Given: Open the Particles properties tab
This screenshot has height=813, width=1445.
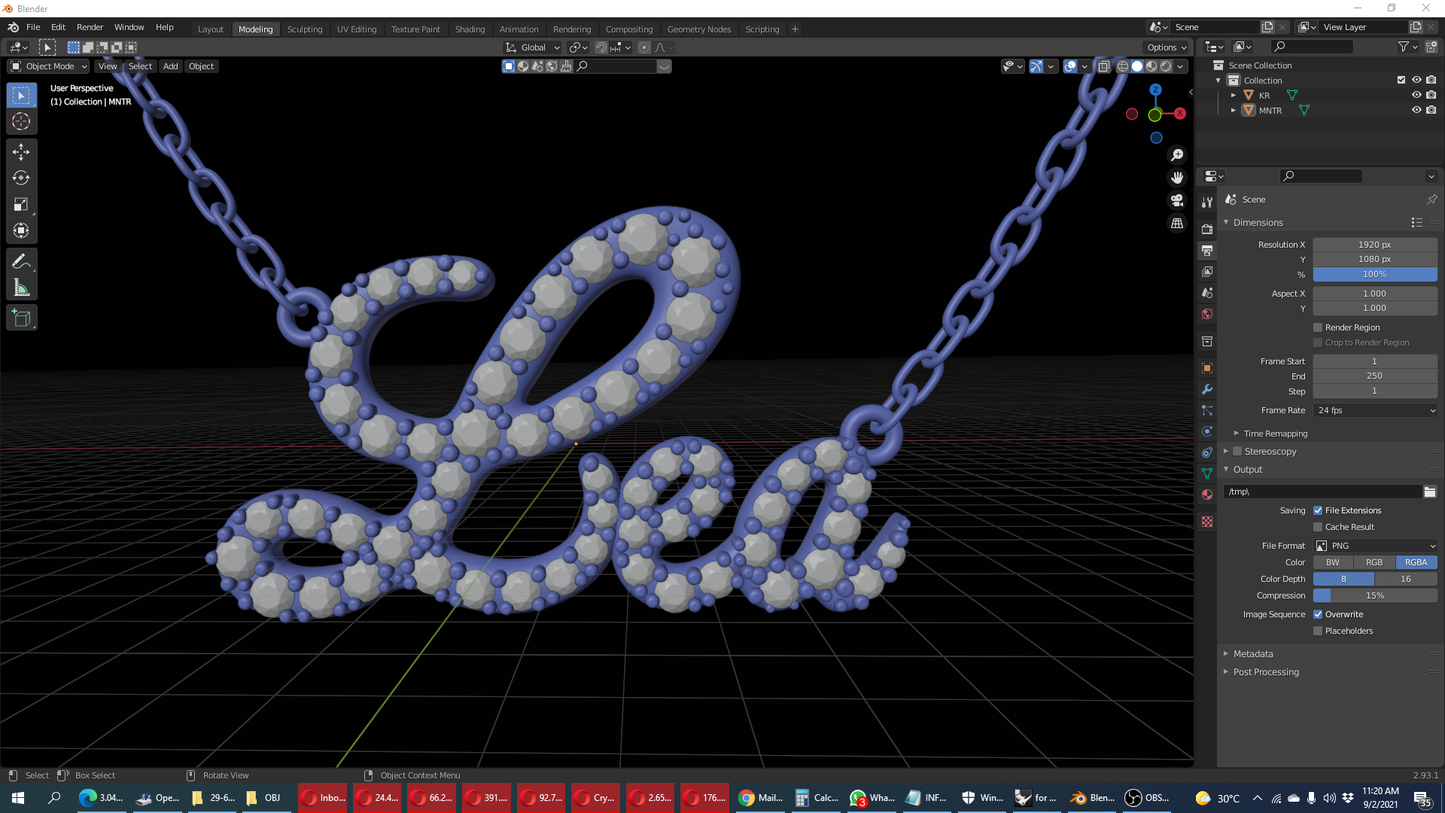Looking at the screenshot, I should pos(1207,410).
